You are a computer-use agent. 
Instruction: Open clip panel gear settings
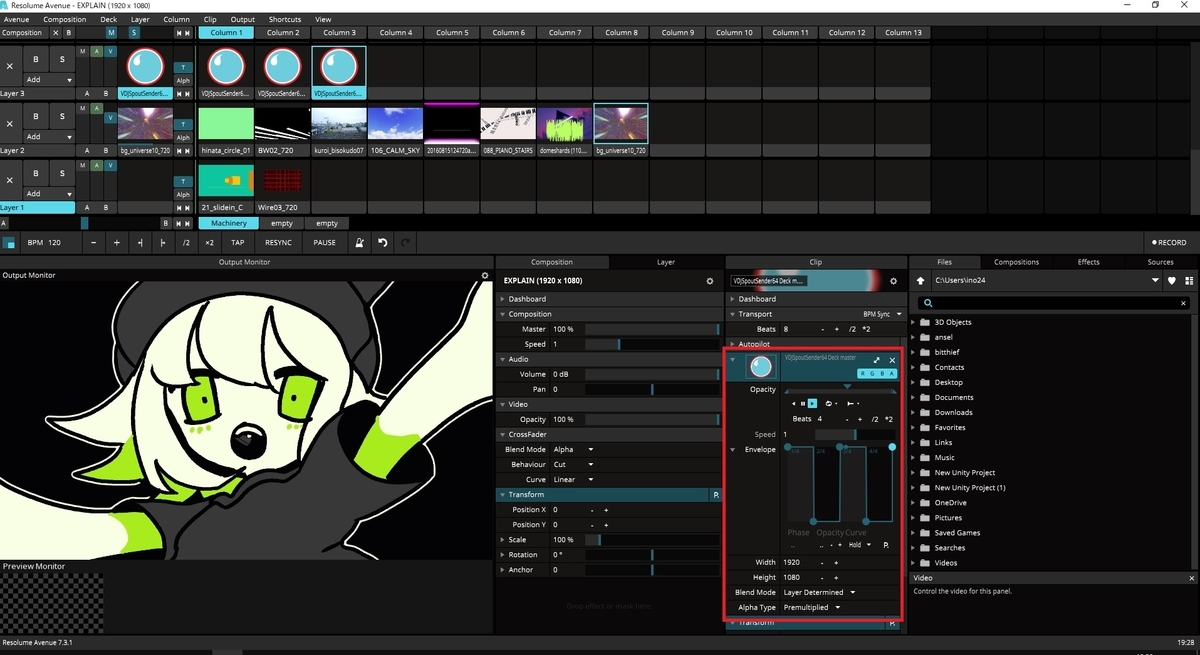(x=893, y=281)
